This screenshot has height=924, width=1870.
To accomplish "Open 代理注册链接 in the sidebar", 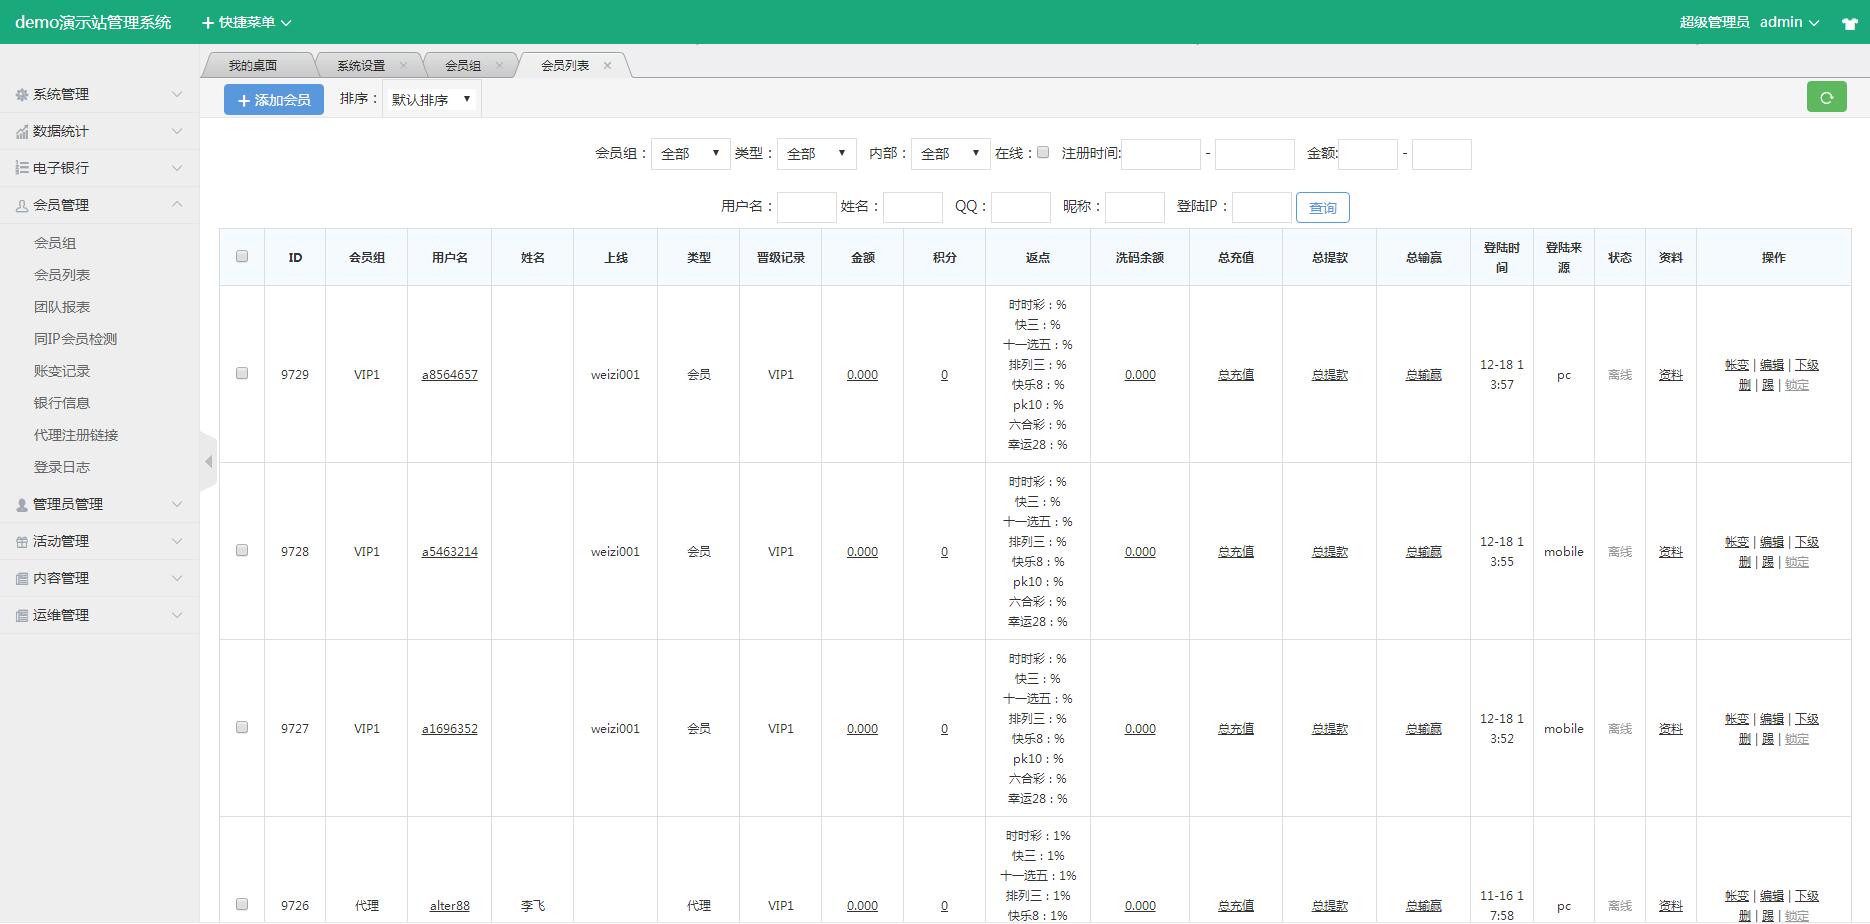I will [76, 435].
